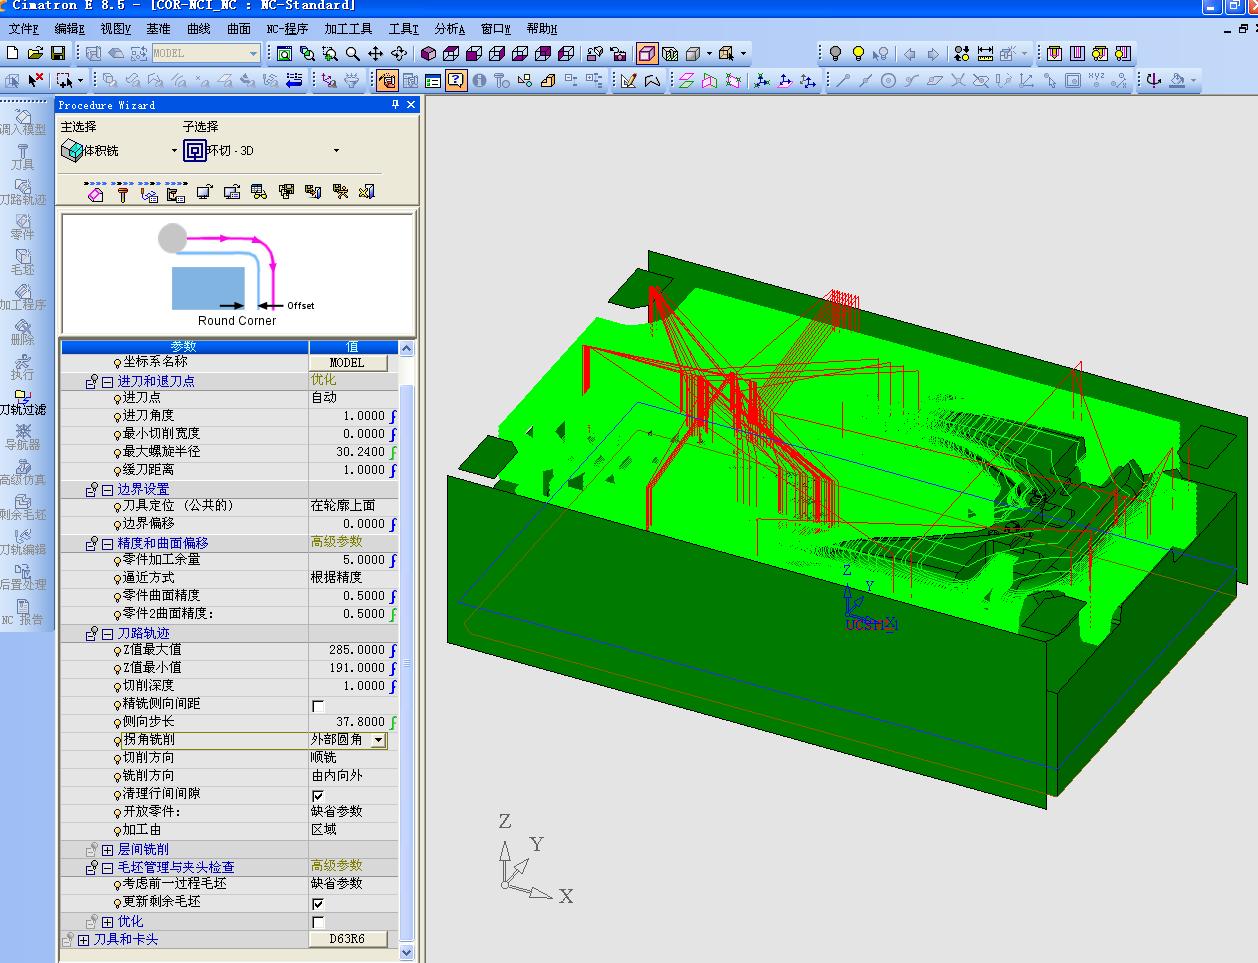Open the 子选择 环切-3D dropdown
The width and height of the screenshot is (1258, 963).
click(336, 151)
